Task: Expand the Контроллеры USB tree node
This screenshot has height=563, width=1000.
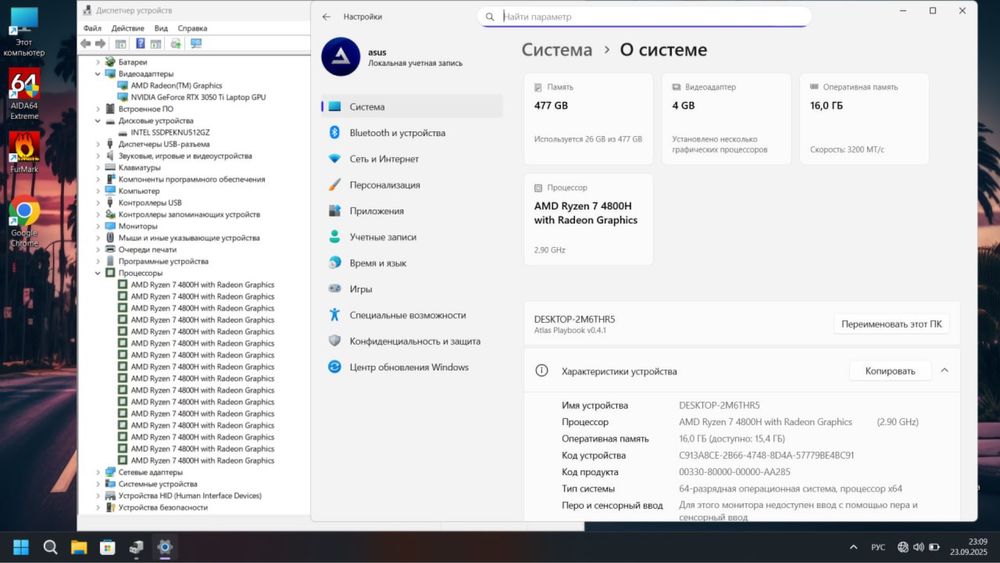Action: (x=98, y=203)
